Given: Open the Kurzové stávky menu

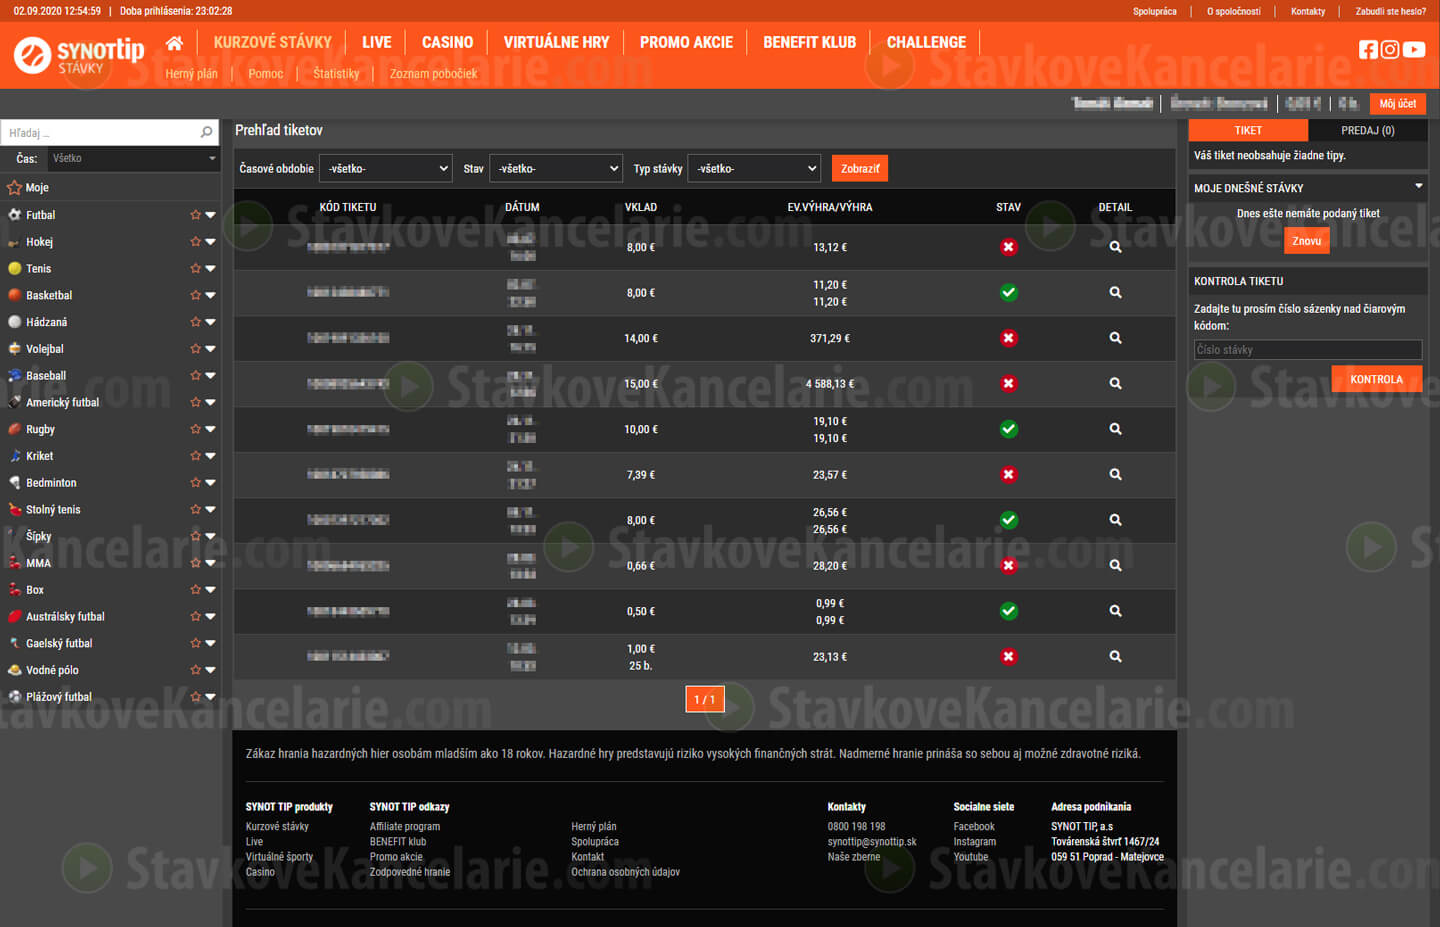Looking at the screenshot, I should point(272,42).
